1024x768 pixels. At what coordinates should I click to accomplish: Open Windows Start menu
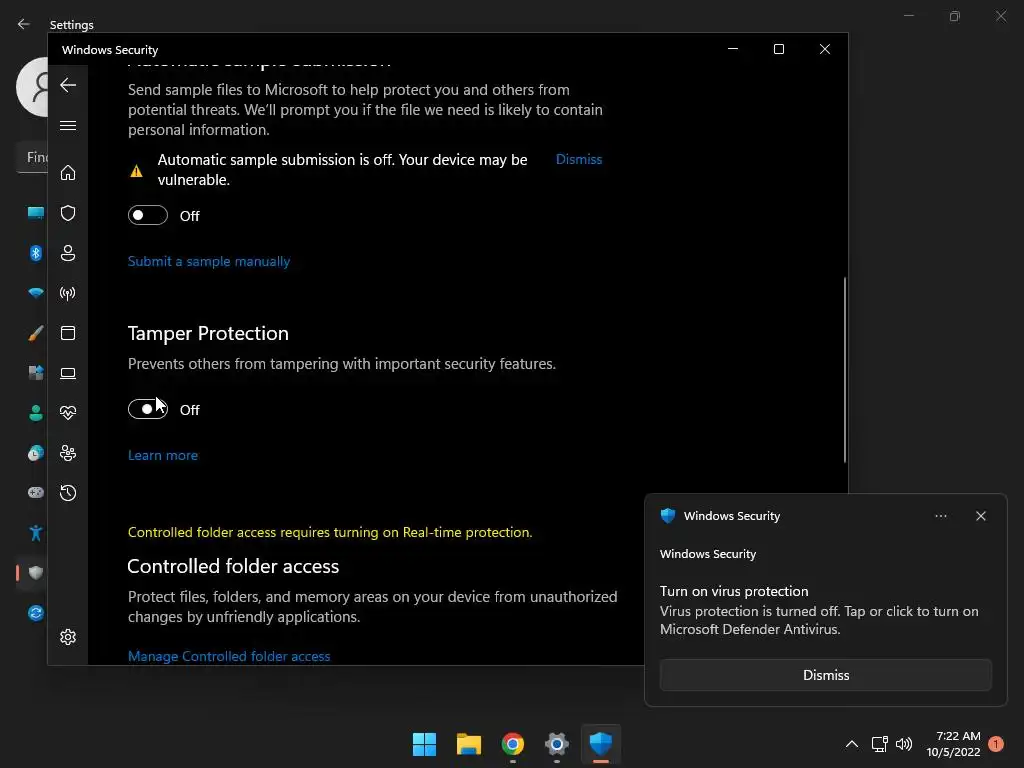pyautogui.click(x=424, y=744)
